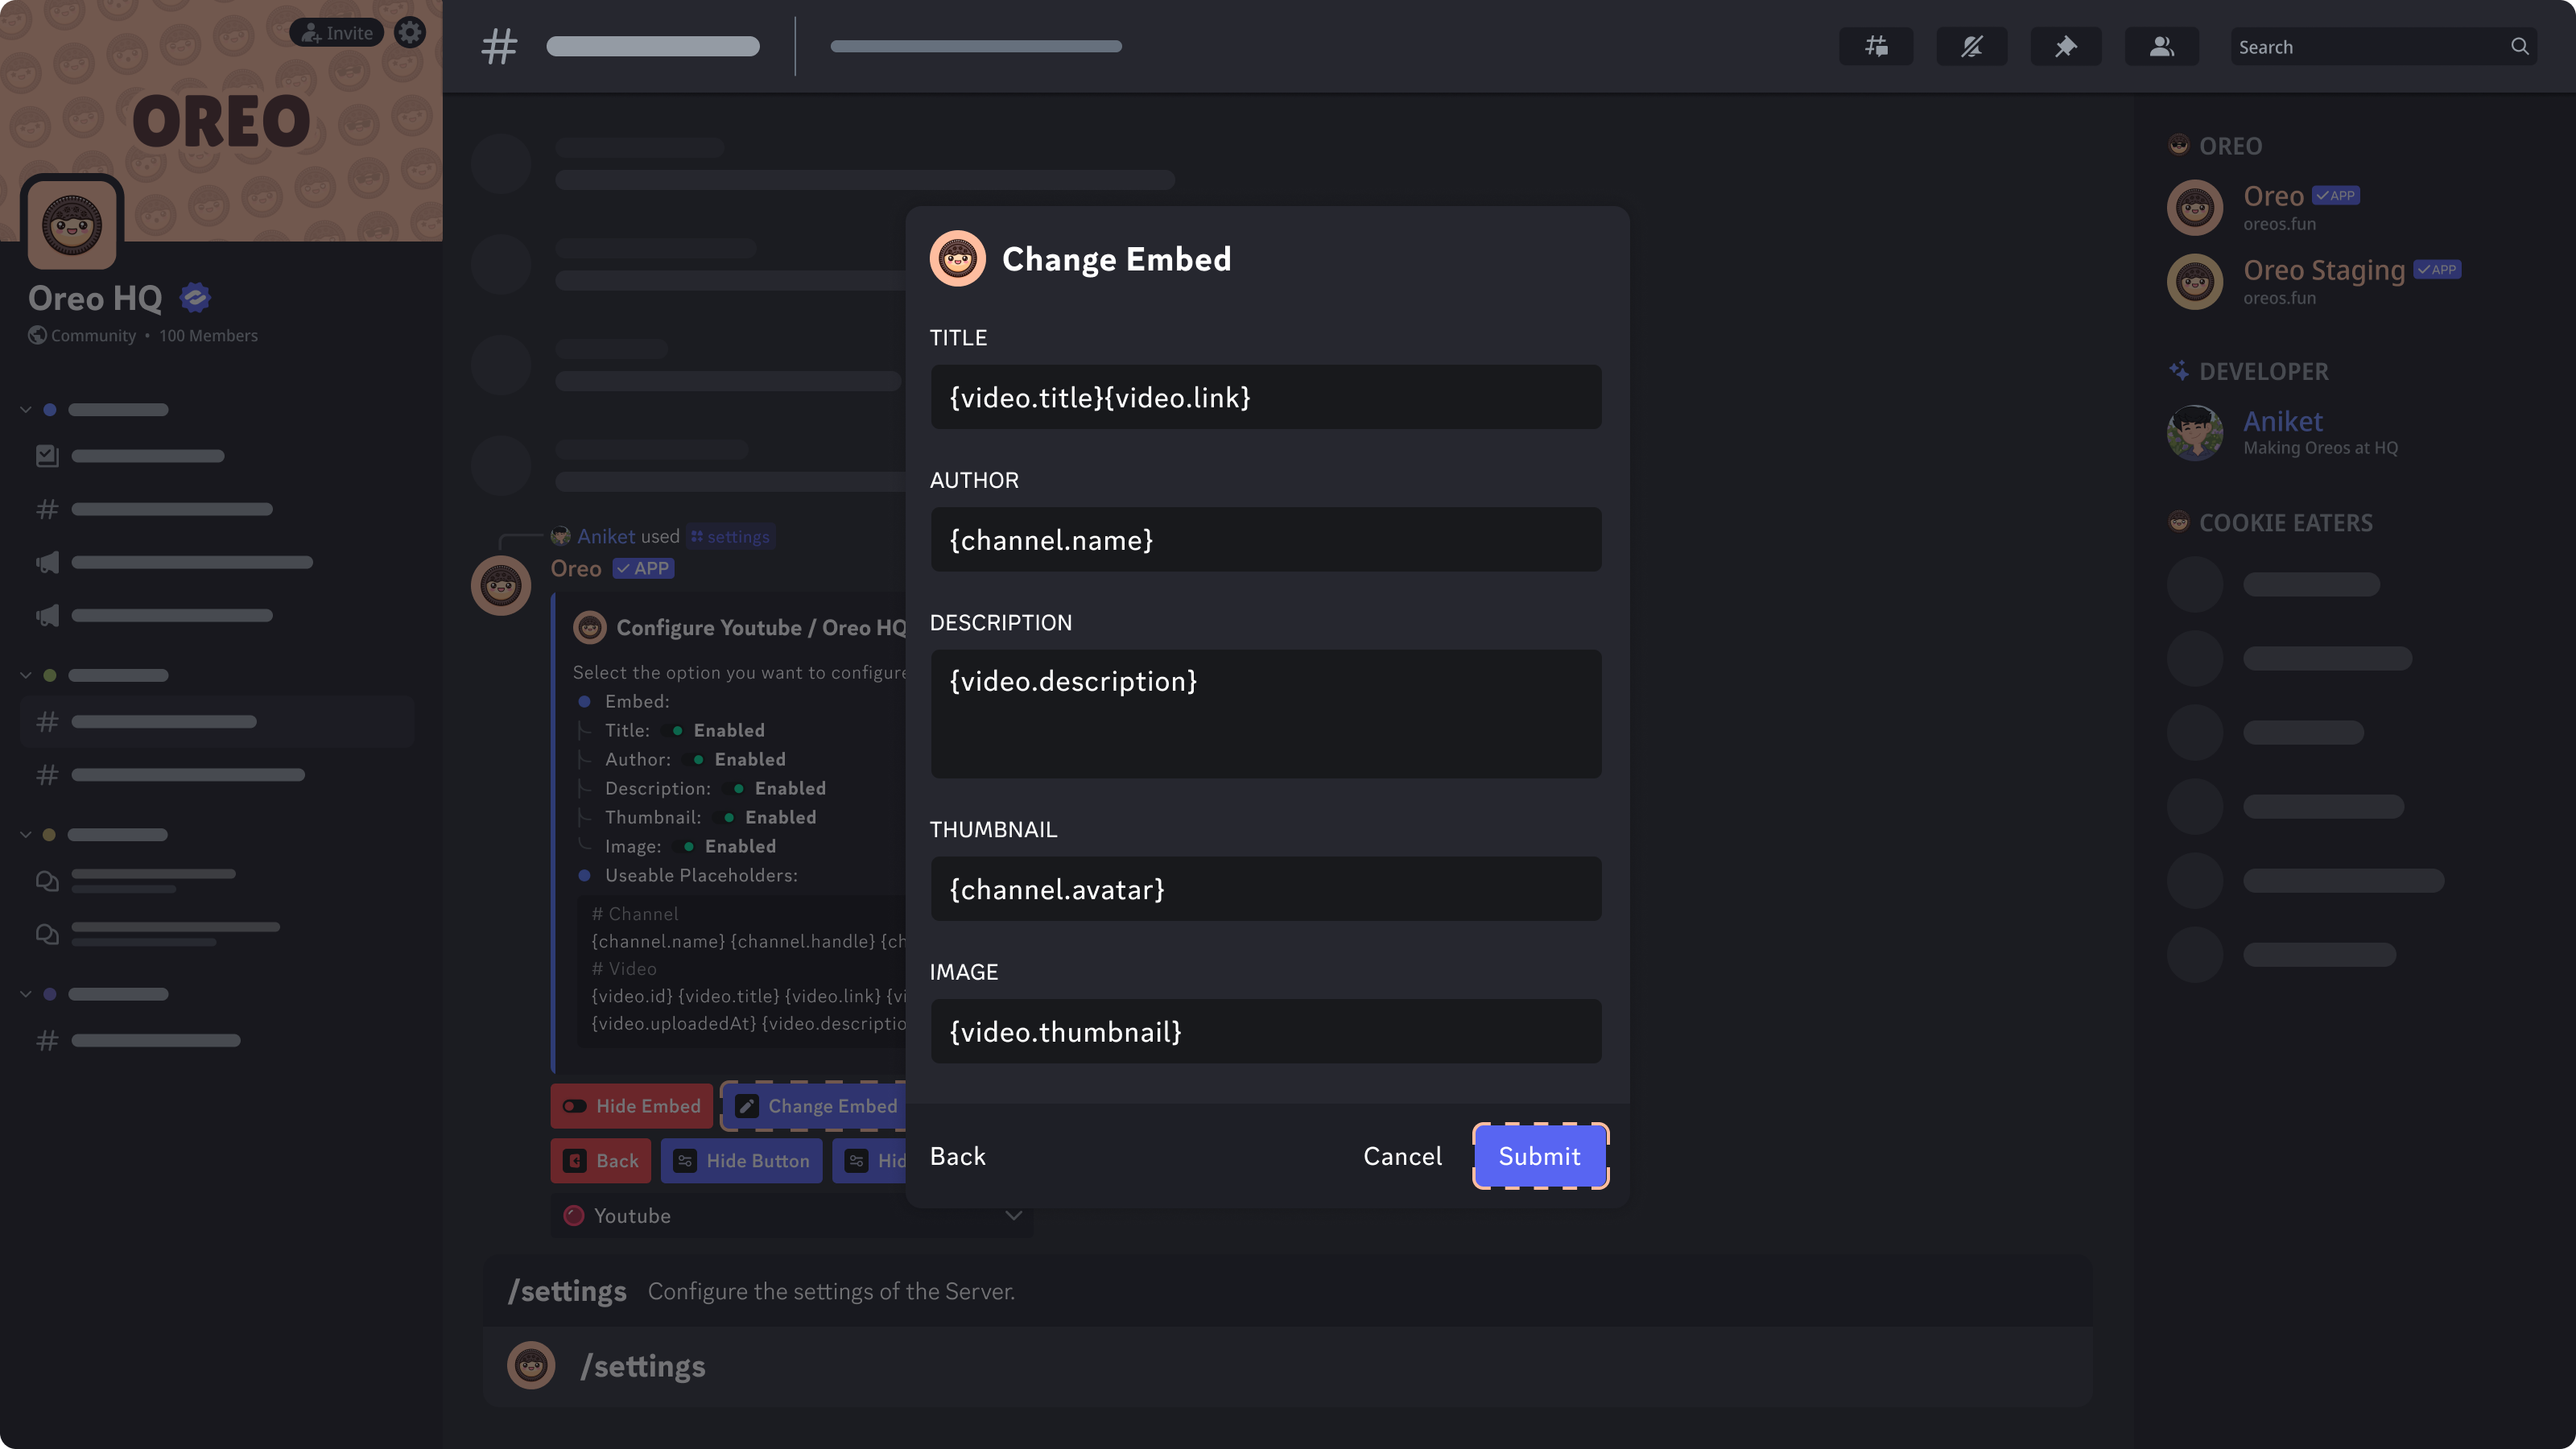Screen dimensions: 2576x1449
Task: Open server settings with the gear icon
Action: click(409, 32)
